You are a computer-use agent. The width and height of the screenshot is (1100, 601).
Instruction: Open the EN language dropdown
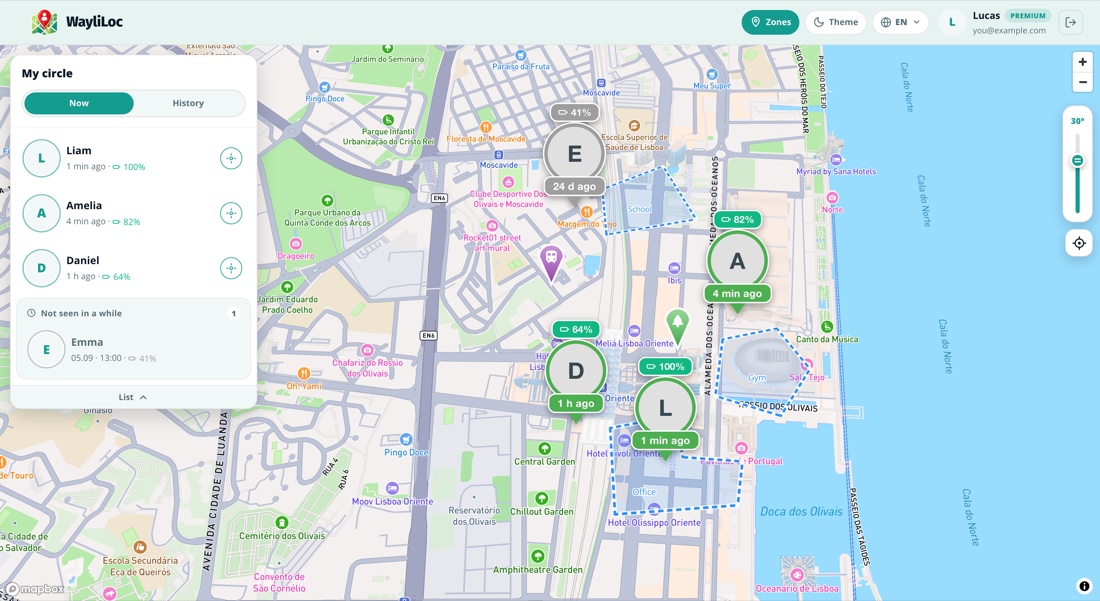click(x=900, y=22)
